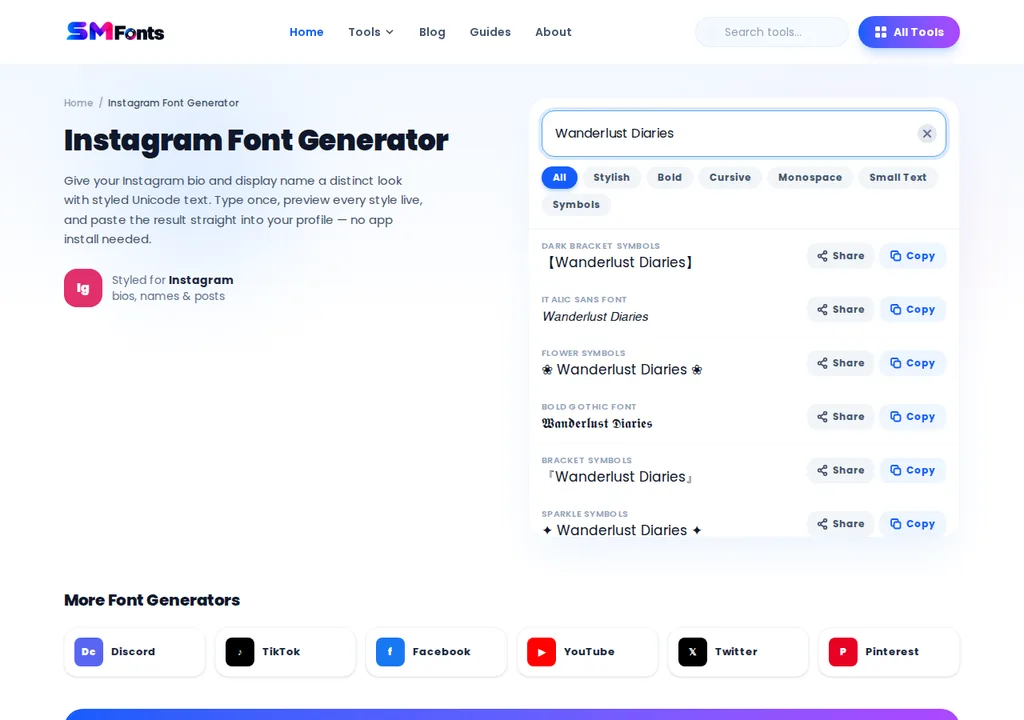Click the SMFonts logo
This screenshot has height=720, width=1024.
click(x=115, y=31)
